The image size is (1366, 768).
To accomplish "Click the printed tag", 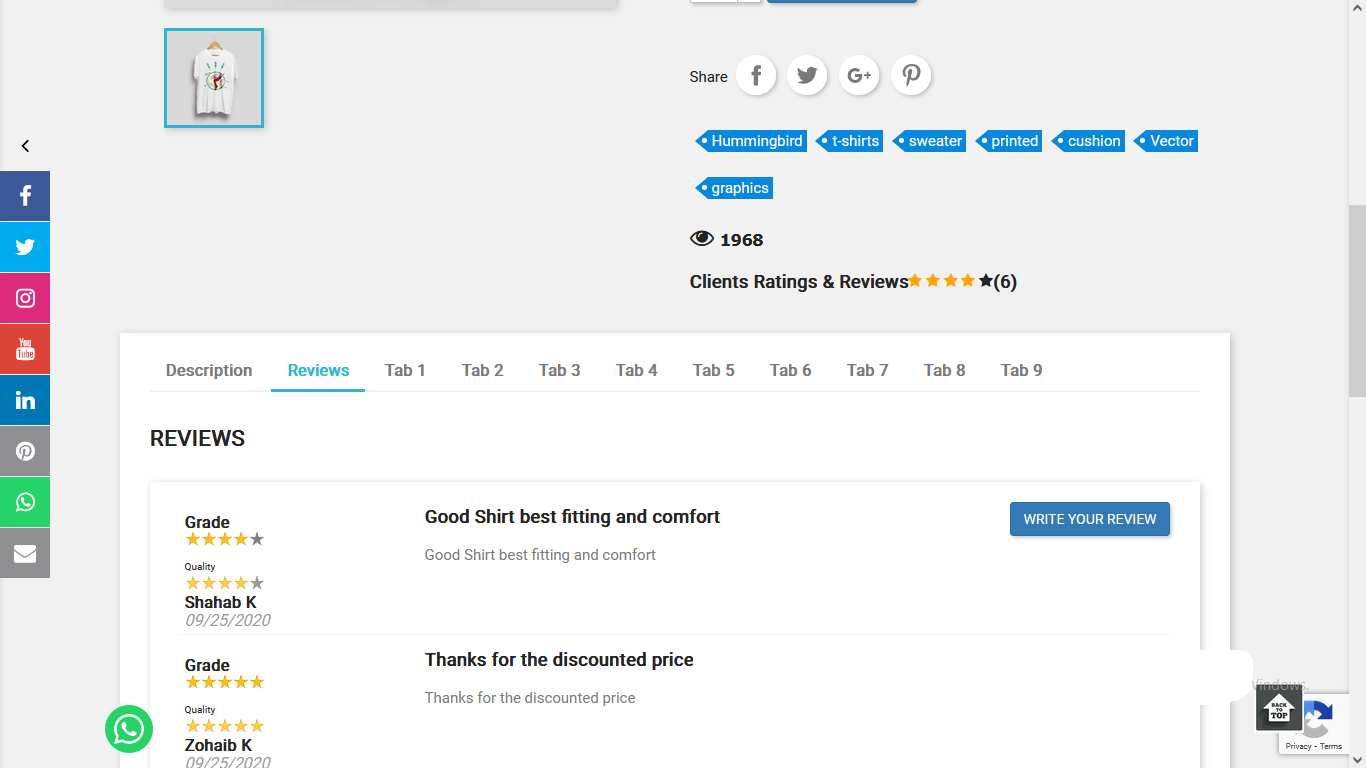I will click(1009, 141).
